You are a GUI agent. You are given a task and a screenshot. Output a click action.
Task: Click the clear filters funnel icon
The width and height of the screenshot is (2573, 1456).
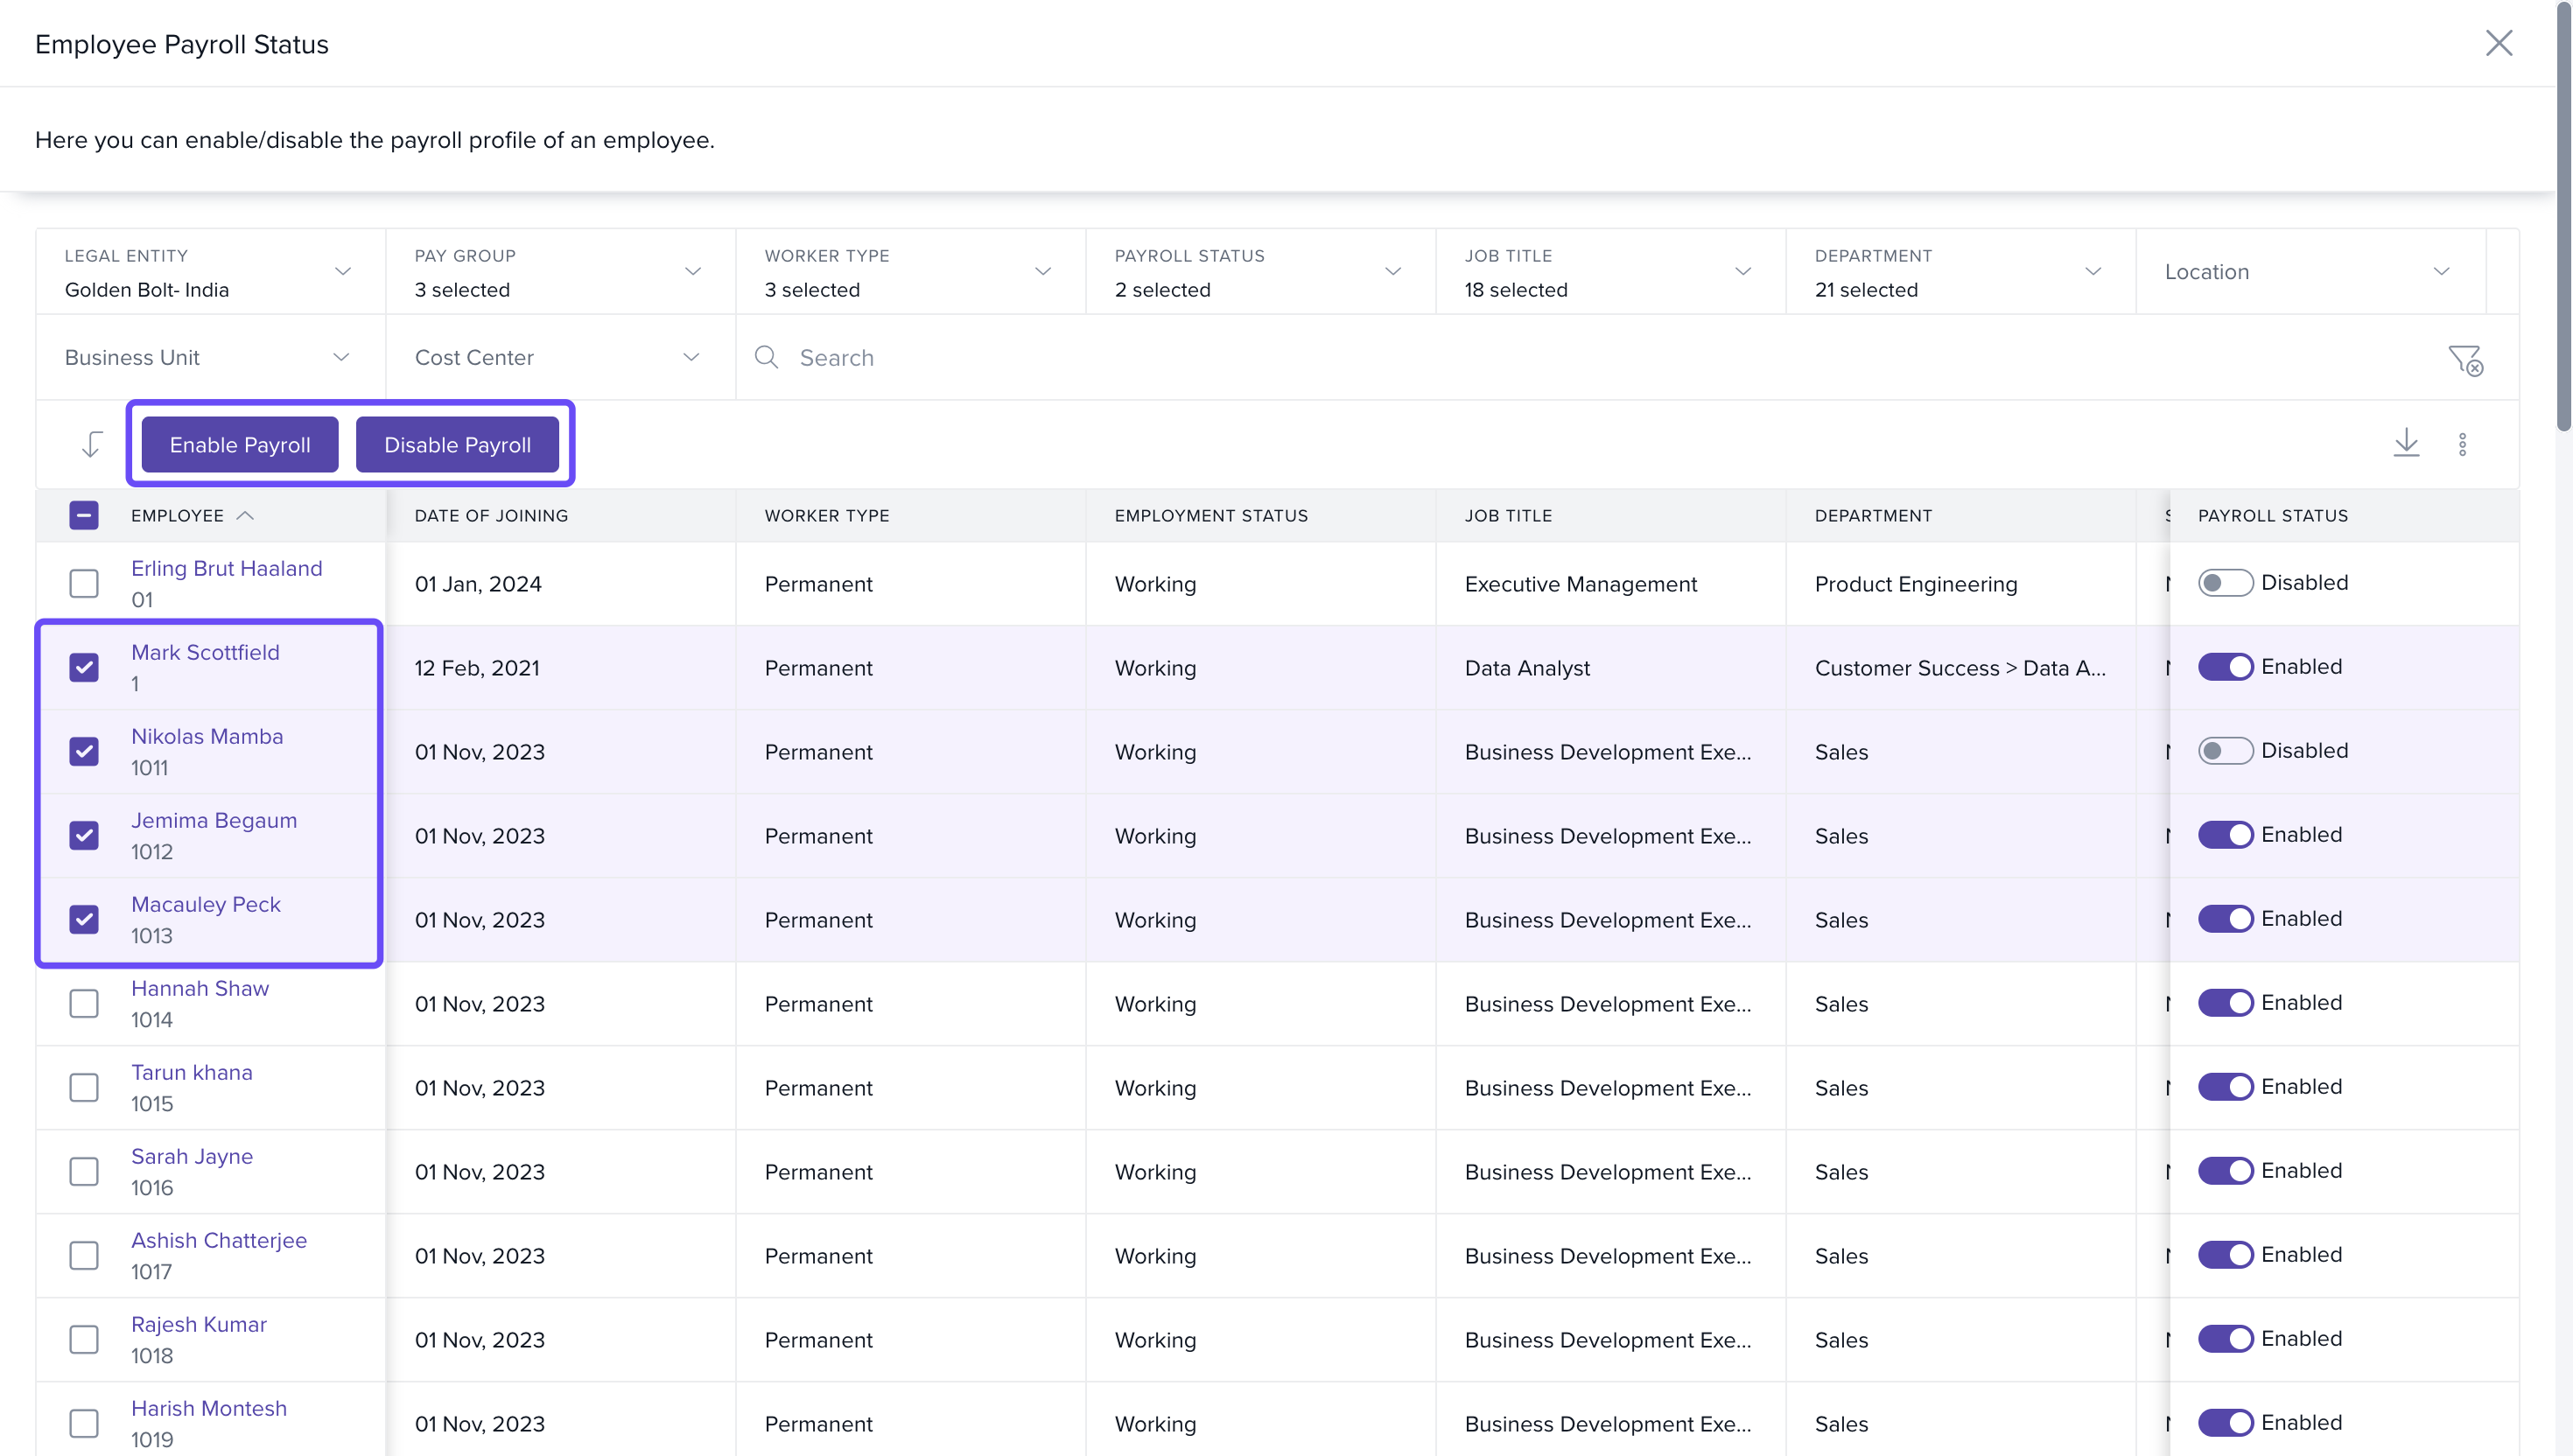point(2465,360)
